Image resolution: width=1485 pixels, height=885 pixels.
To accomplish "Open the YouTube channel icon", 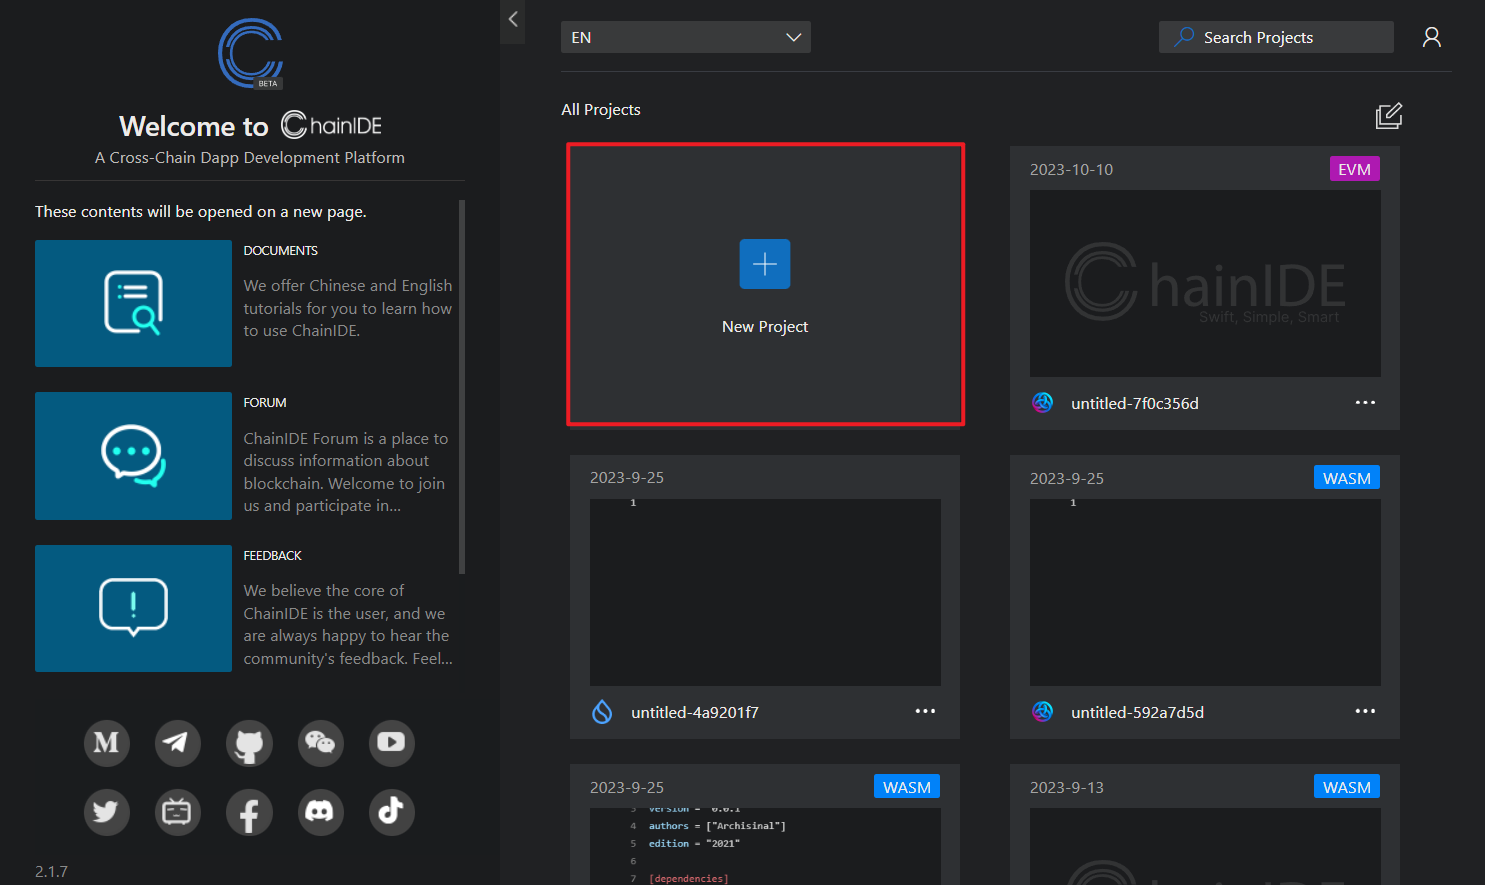I will [x=391, y=743].
